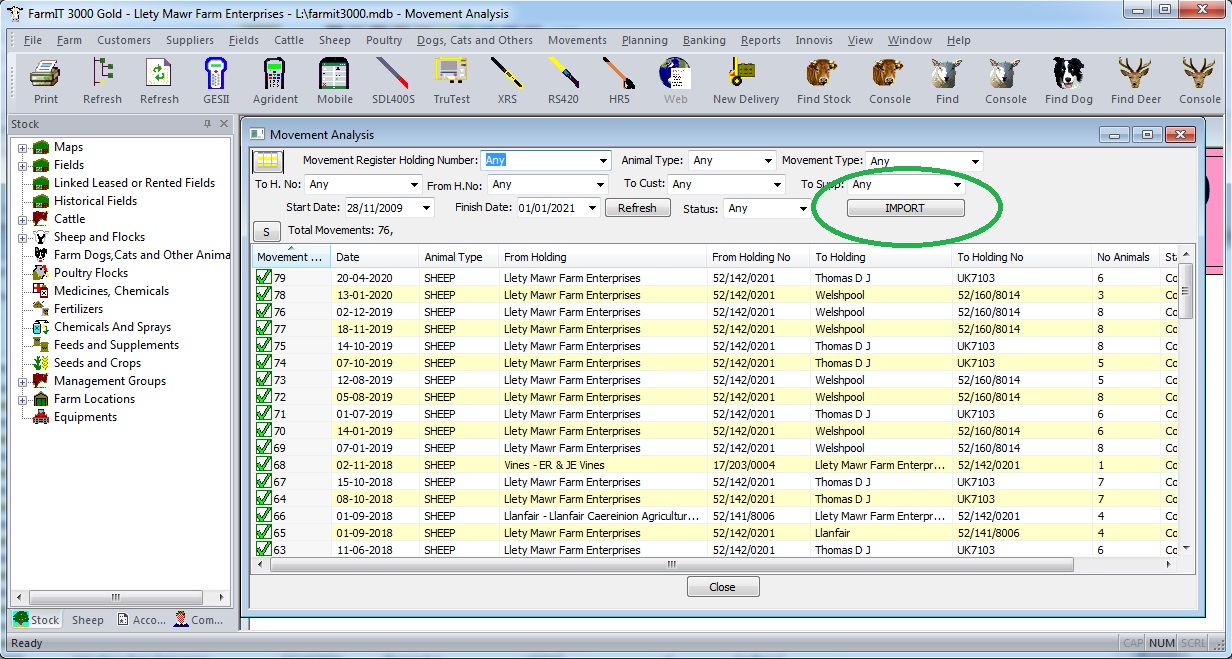Toggle the checkmark for movement 68
The height and width of the screenshot is (659, 1232).
coord(264,465)
